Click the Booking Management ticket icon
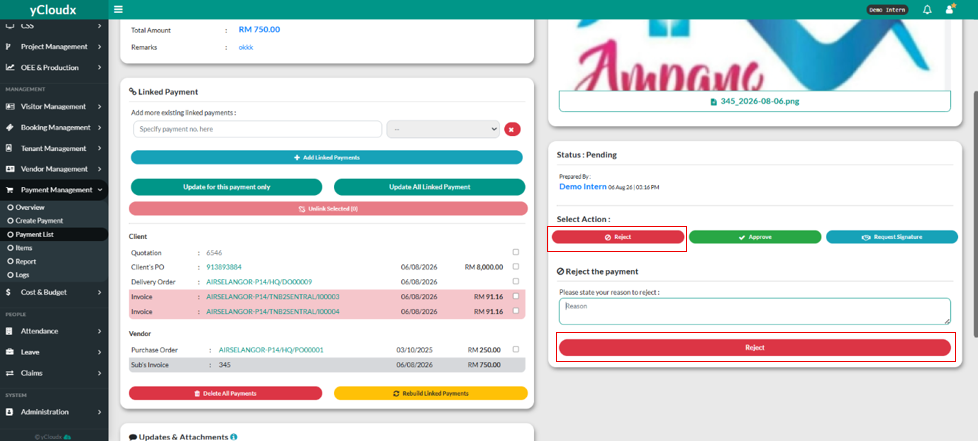Screen dimensions: 980x443 point(9,127)
